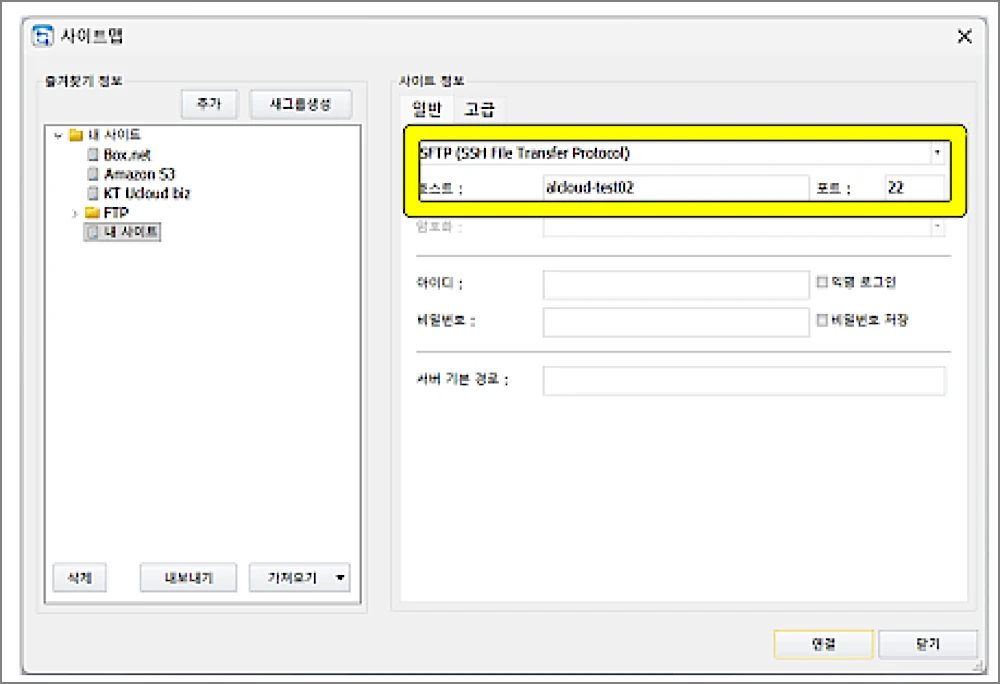Click the 새그룹생성 button
1000x684 pixels.
pyautogui.click(x=300, y=104)
